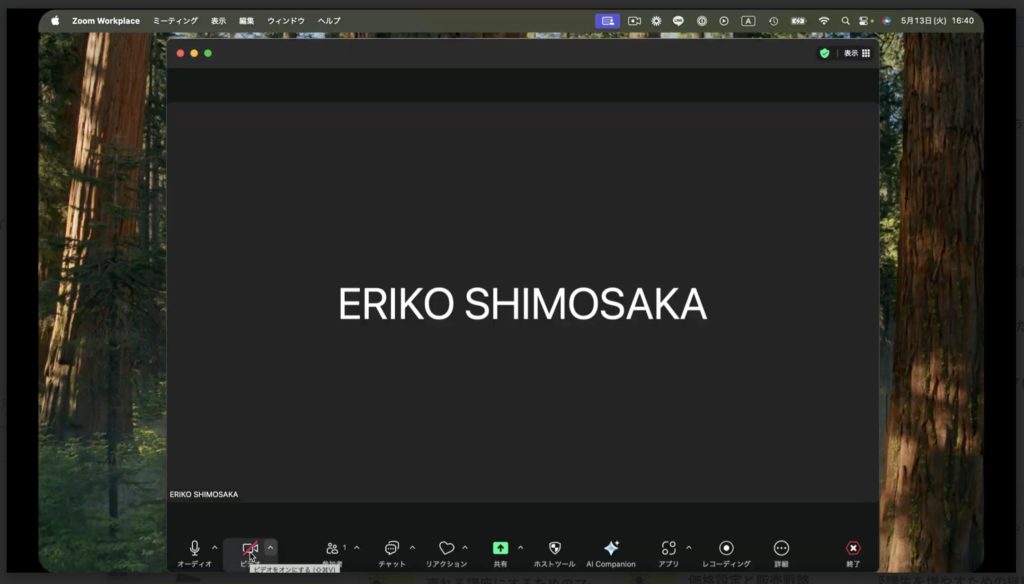Mute the microphone audio

pos(197,548)
